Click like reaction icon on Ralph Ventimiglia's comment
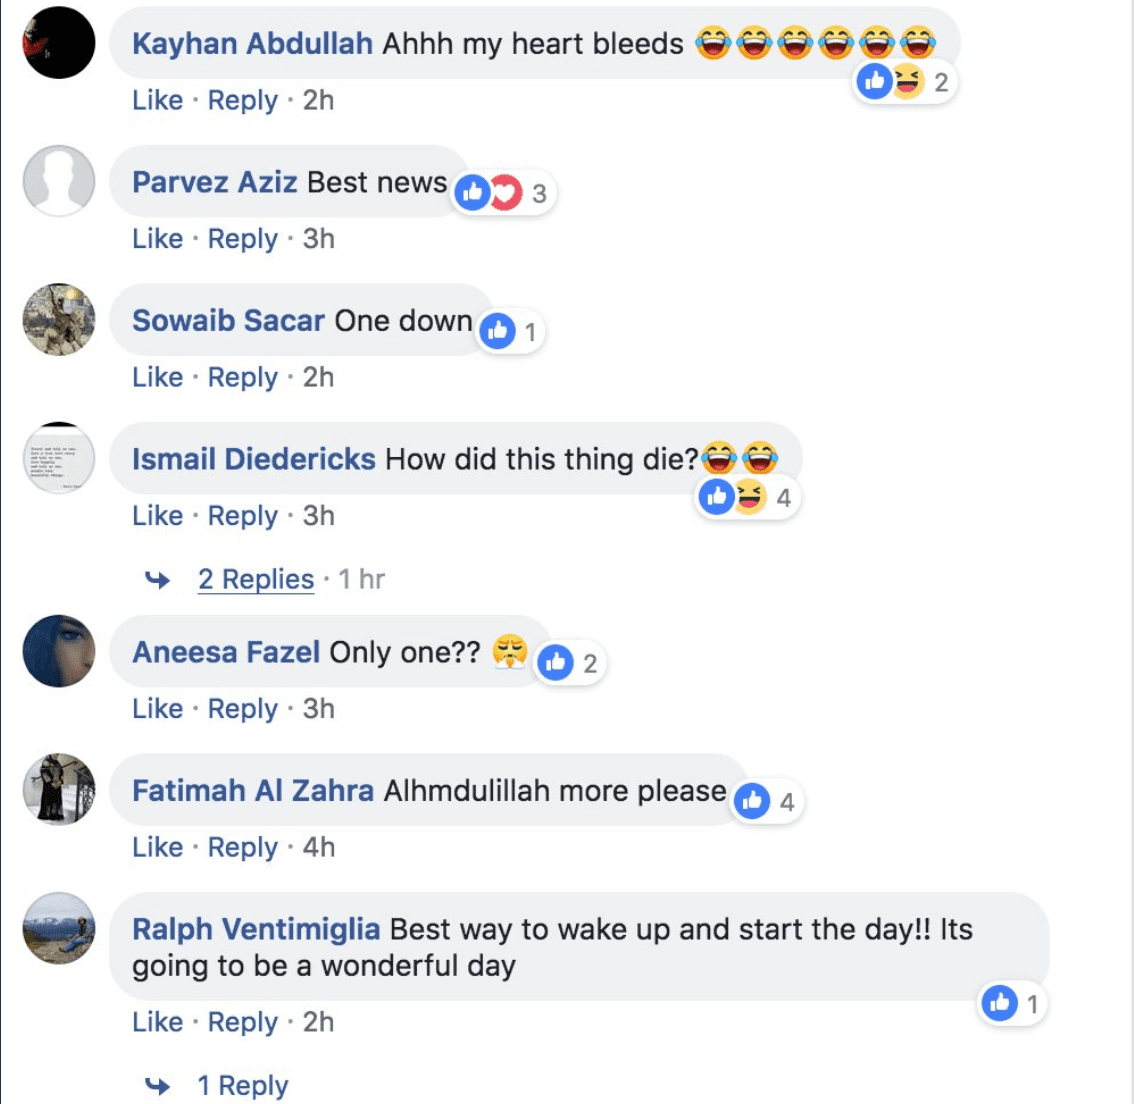Image resolution: width=1134 pixels, height=1104 pixels. [1000, 1003]
